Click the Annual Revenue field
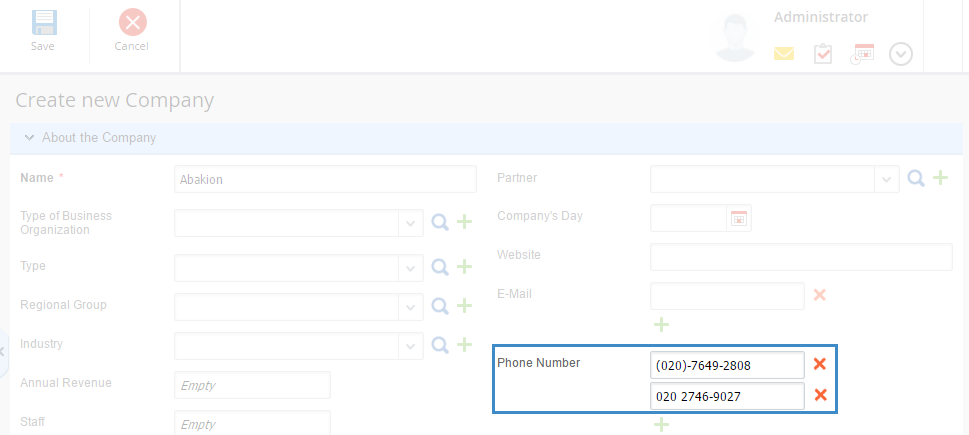The height and width of the screenshot is (435, 969). pyautogui.click(x=252, y=385)
